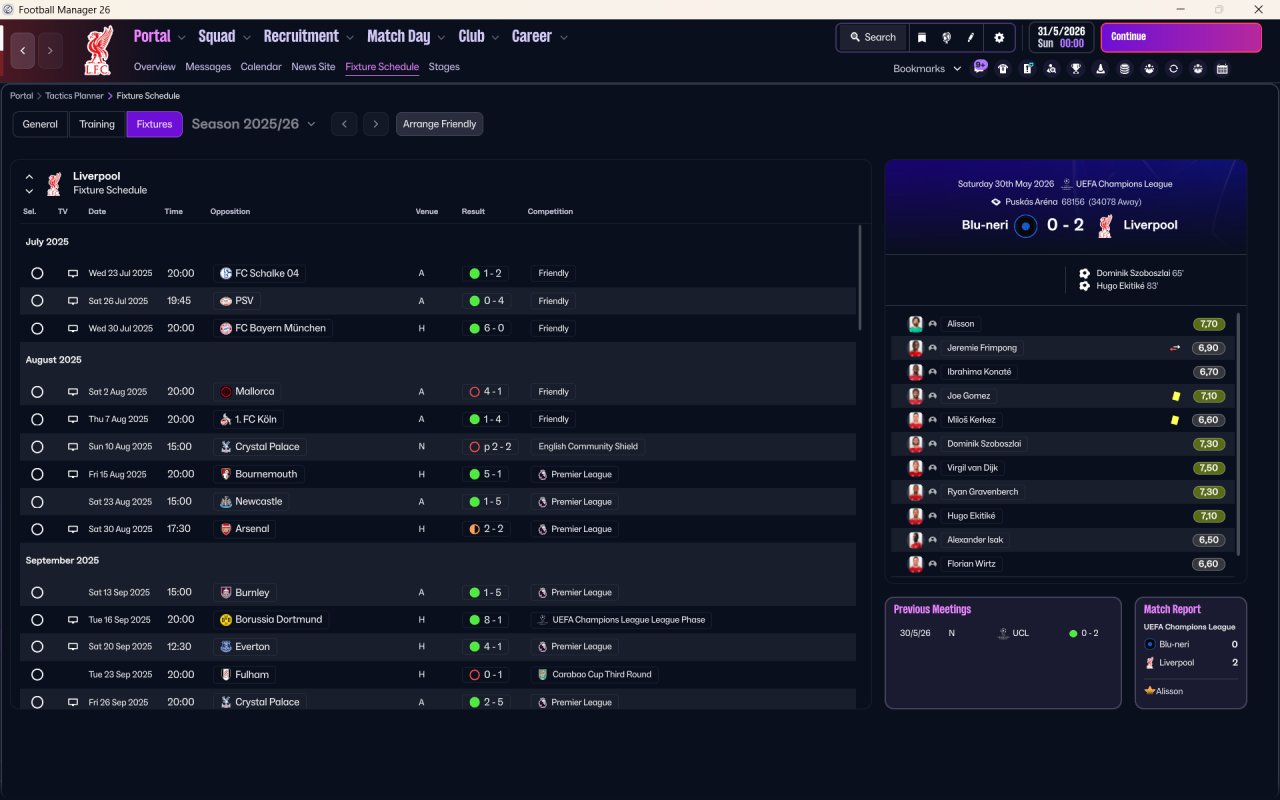1280x800 pixels.
Task: Select the Newcastle fixture radio button
Action: tap(37, 502)
